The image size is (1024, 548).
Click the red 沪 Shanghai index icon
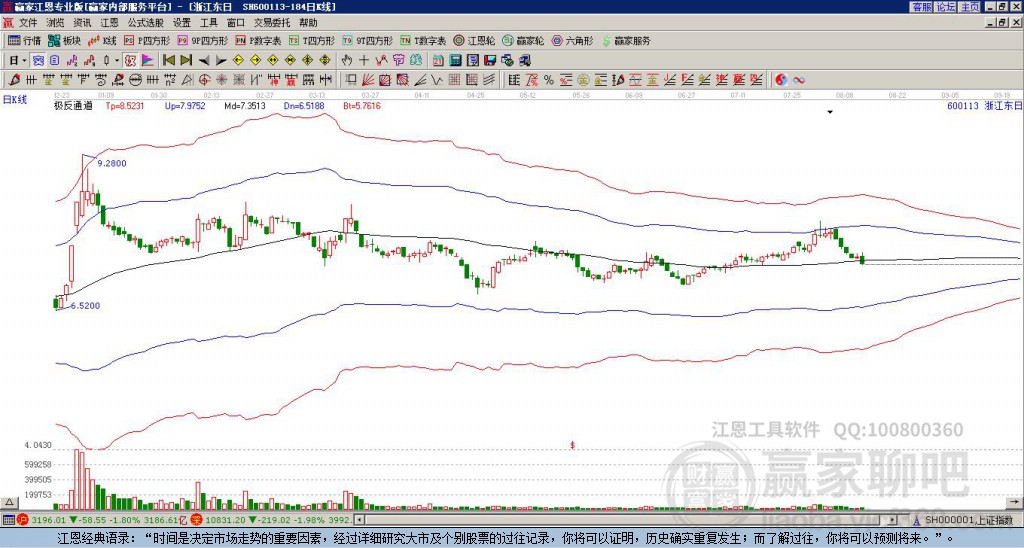coord(22,520)
